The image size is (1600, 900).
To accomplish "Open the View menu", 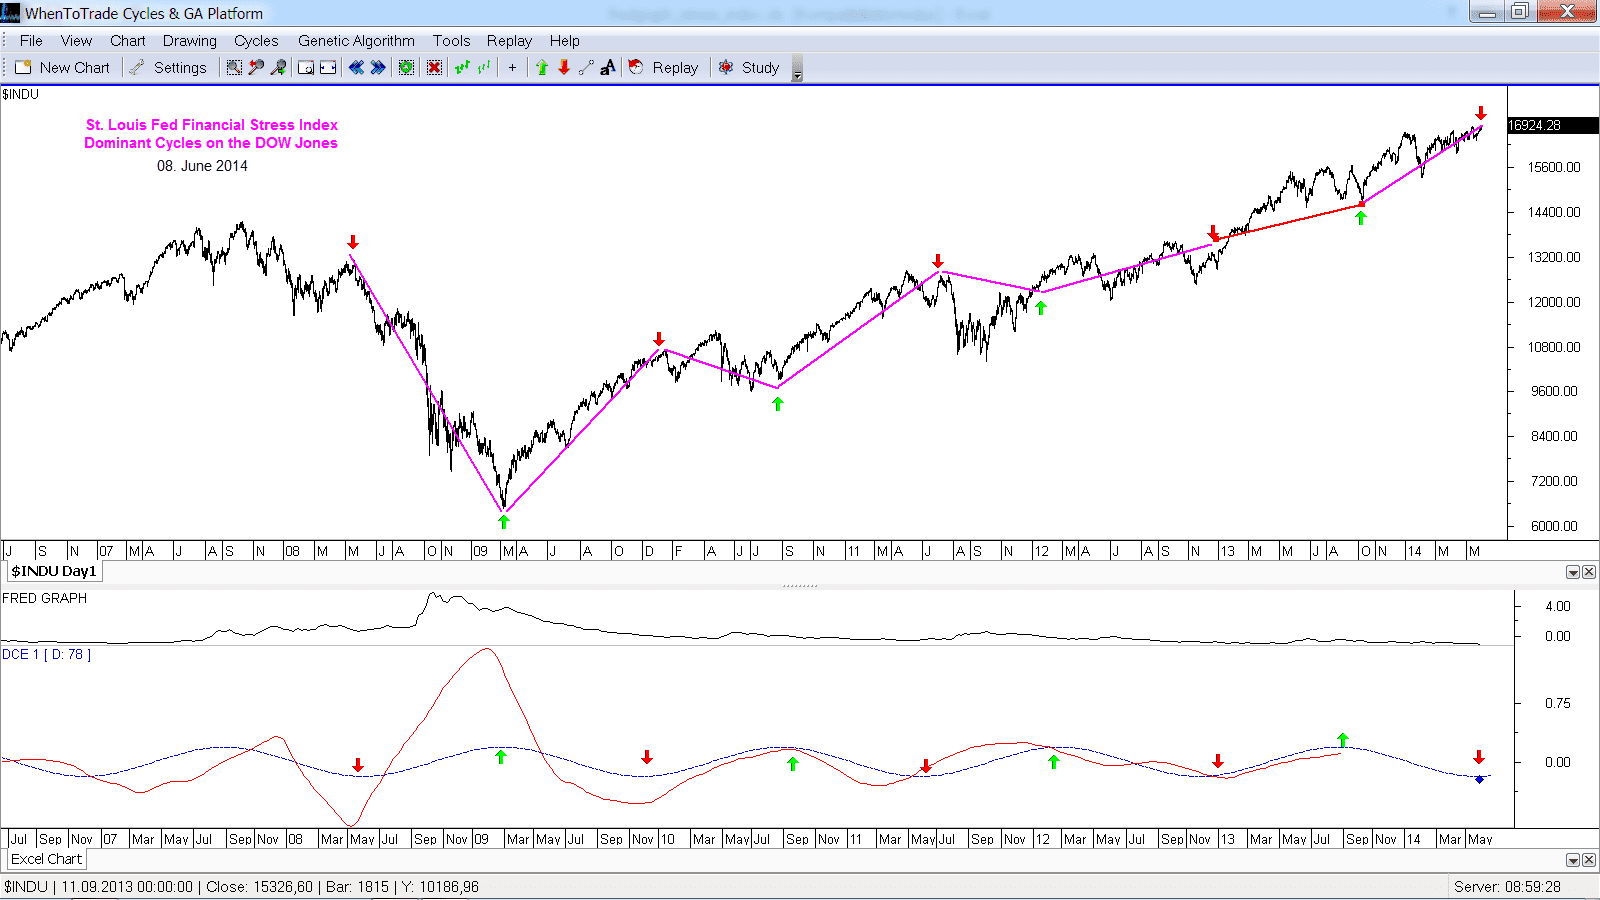I will coord(76,40).
